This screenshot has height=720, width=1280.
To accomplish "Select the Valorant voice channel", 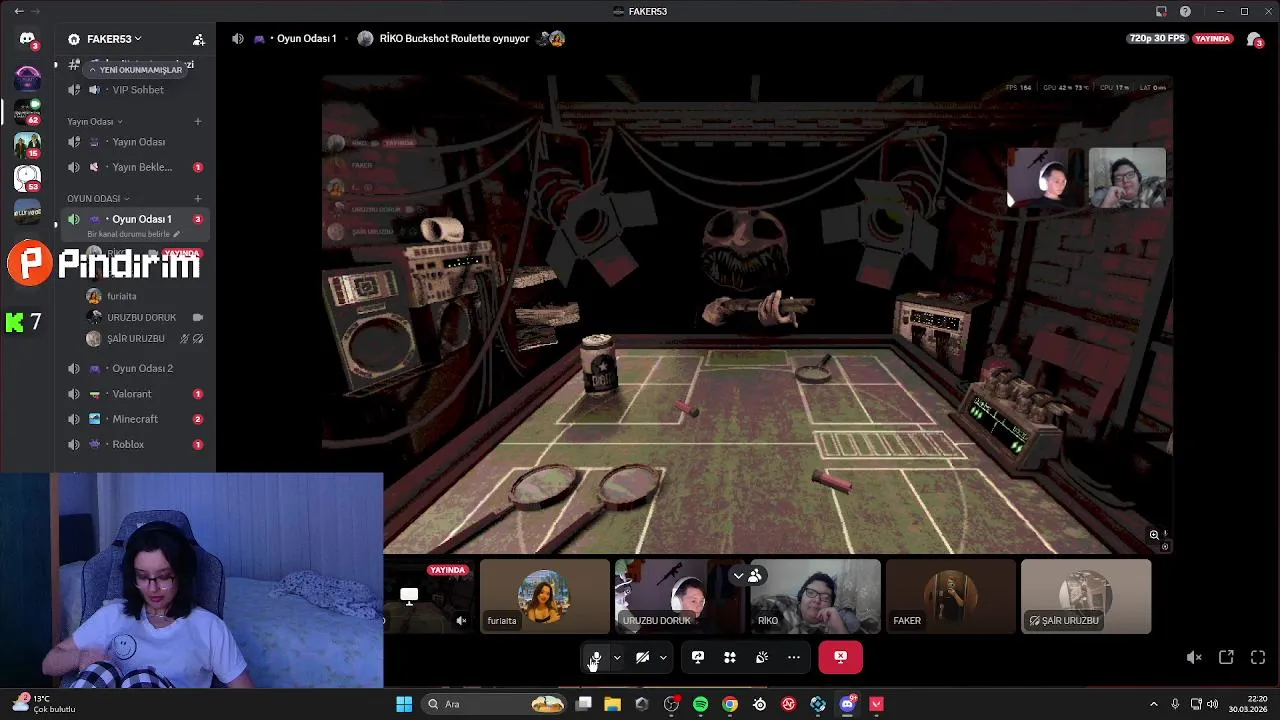I will click(x=135, y=394).
